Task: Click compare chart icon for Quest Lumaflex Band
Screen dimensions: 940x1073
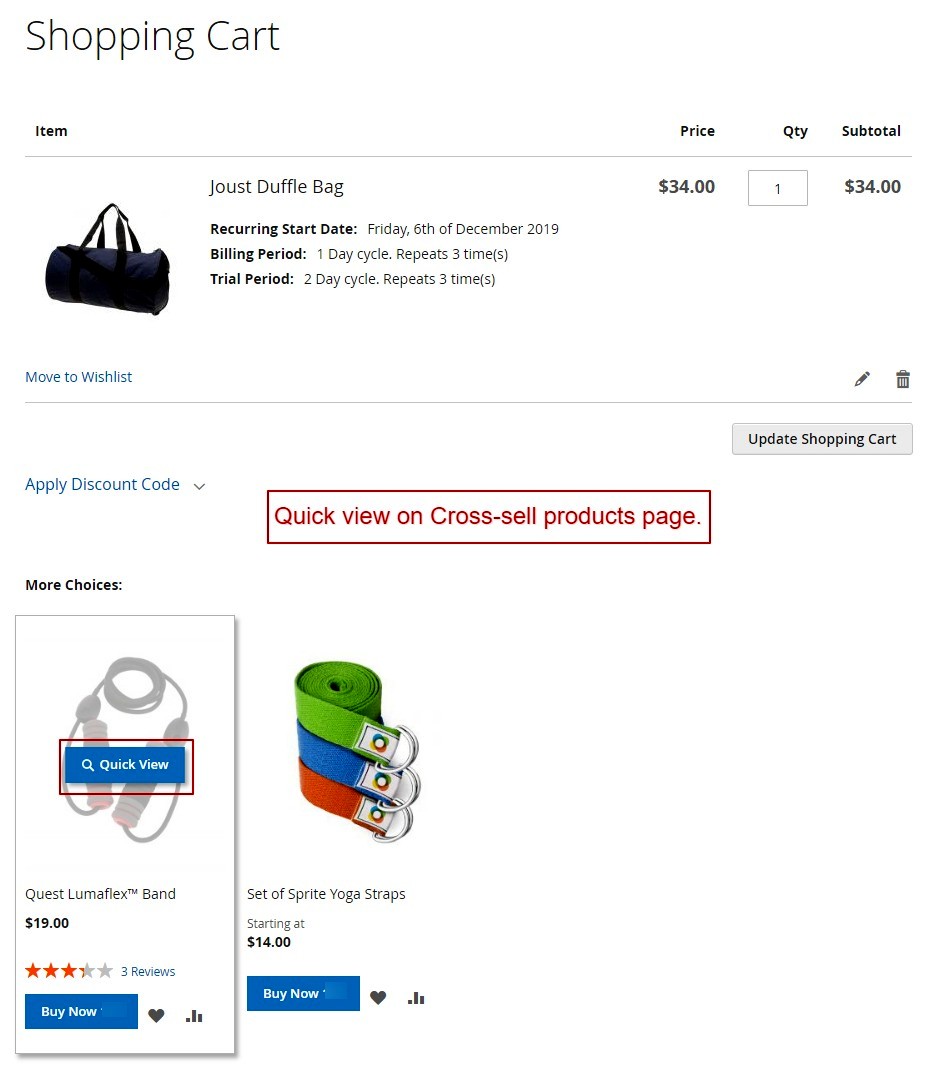Action: [x=194, y=1015]
